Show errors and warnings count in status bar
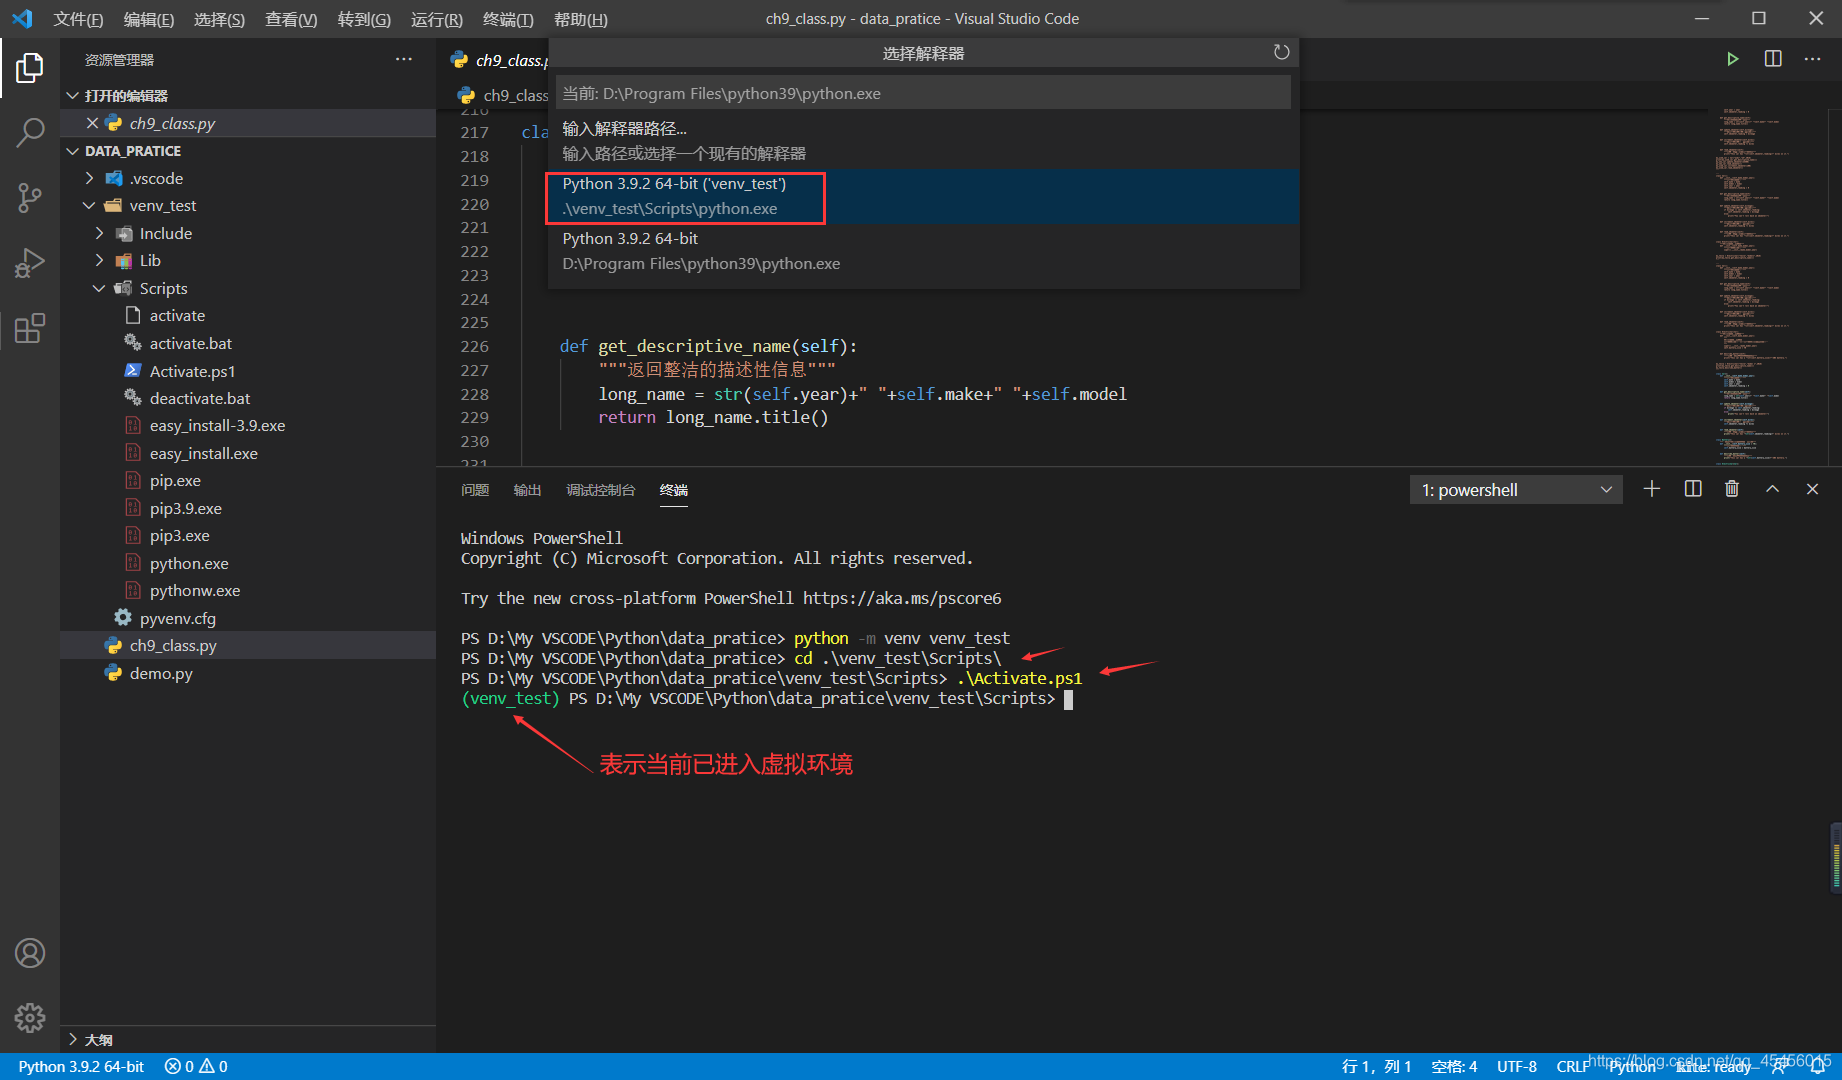The width and height of the screenshot is (1842, 1080). (196, 1066)
